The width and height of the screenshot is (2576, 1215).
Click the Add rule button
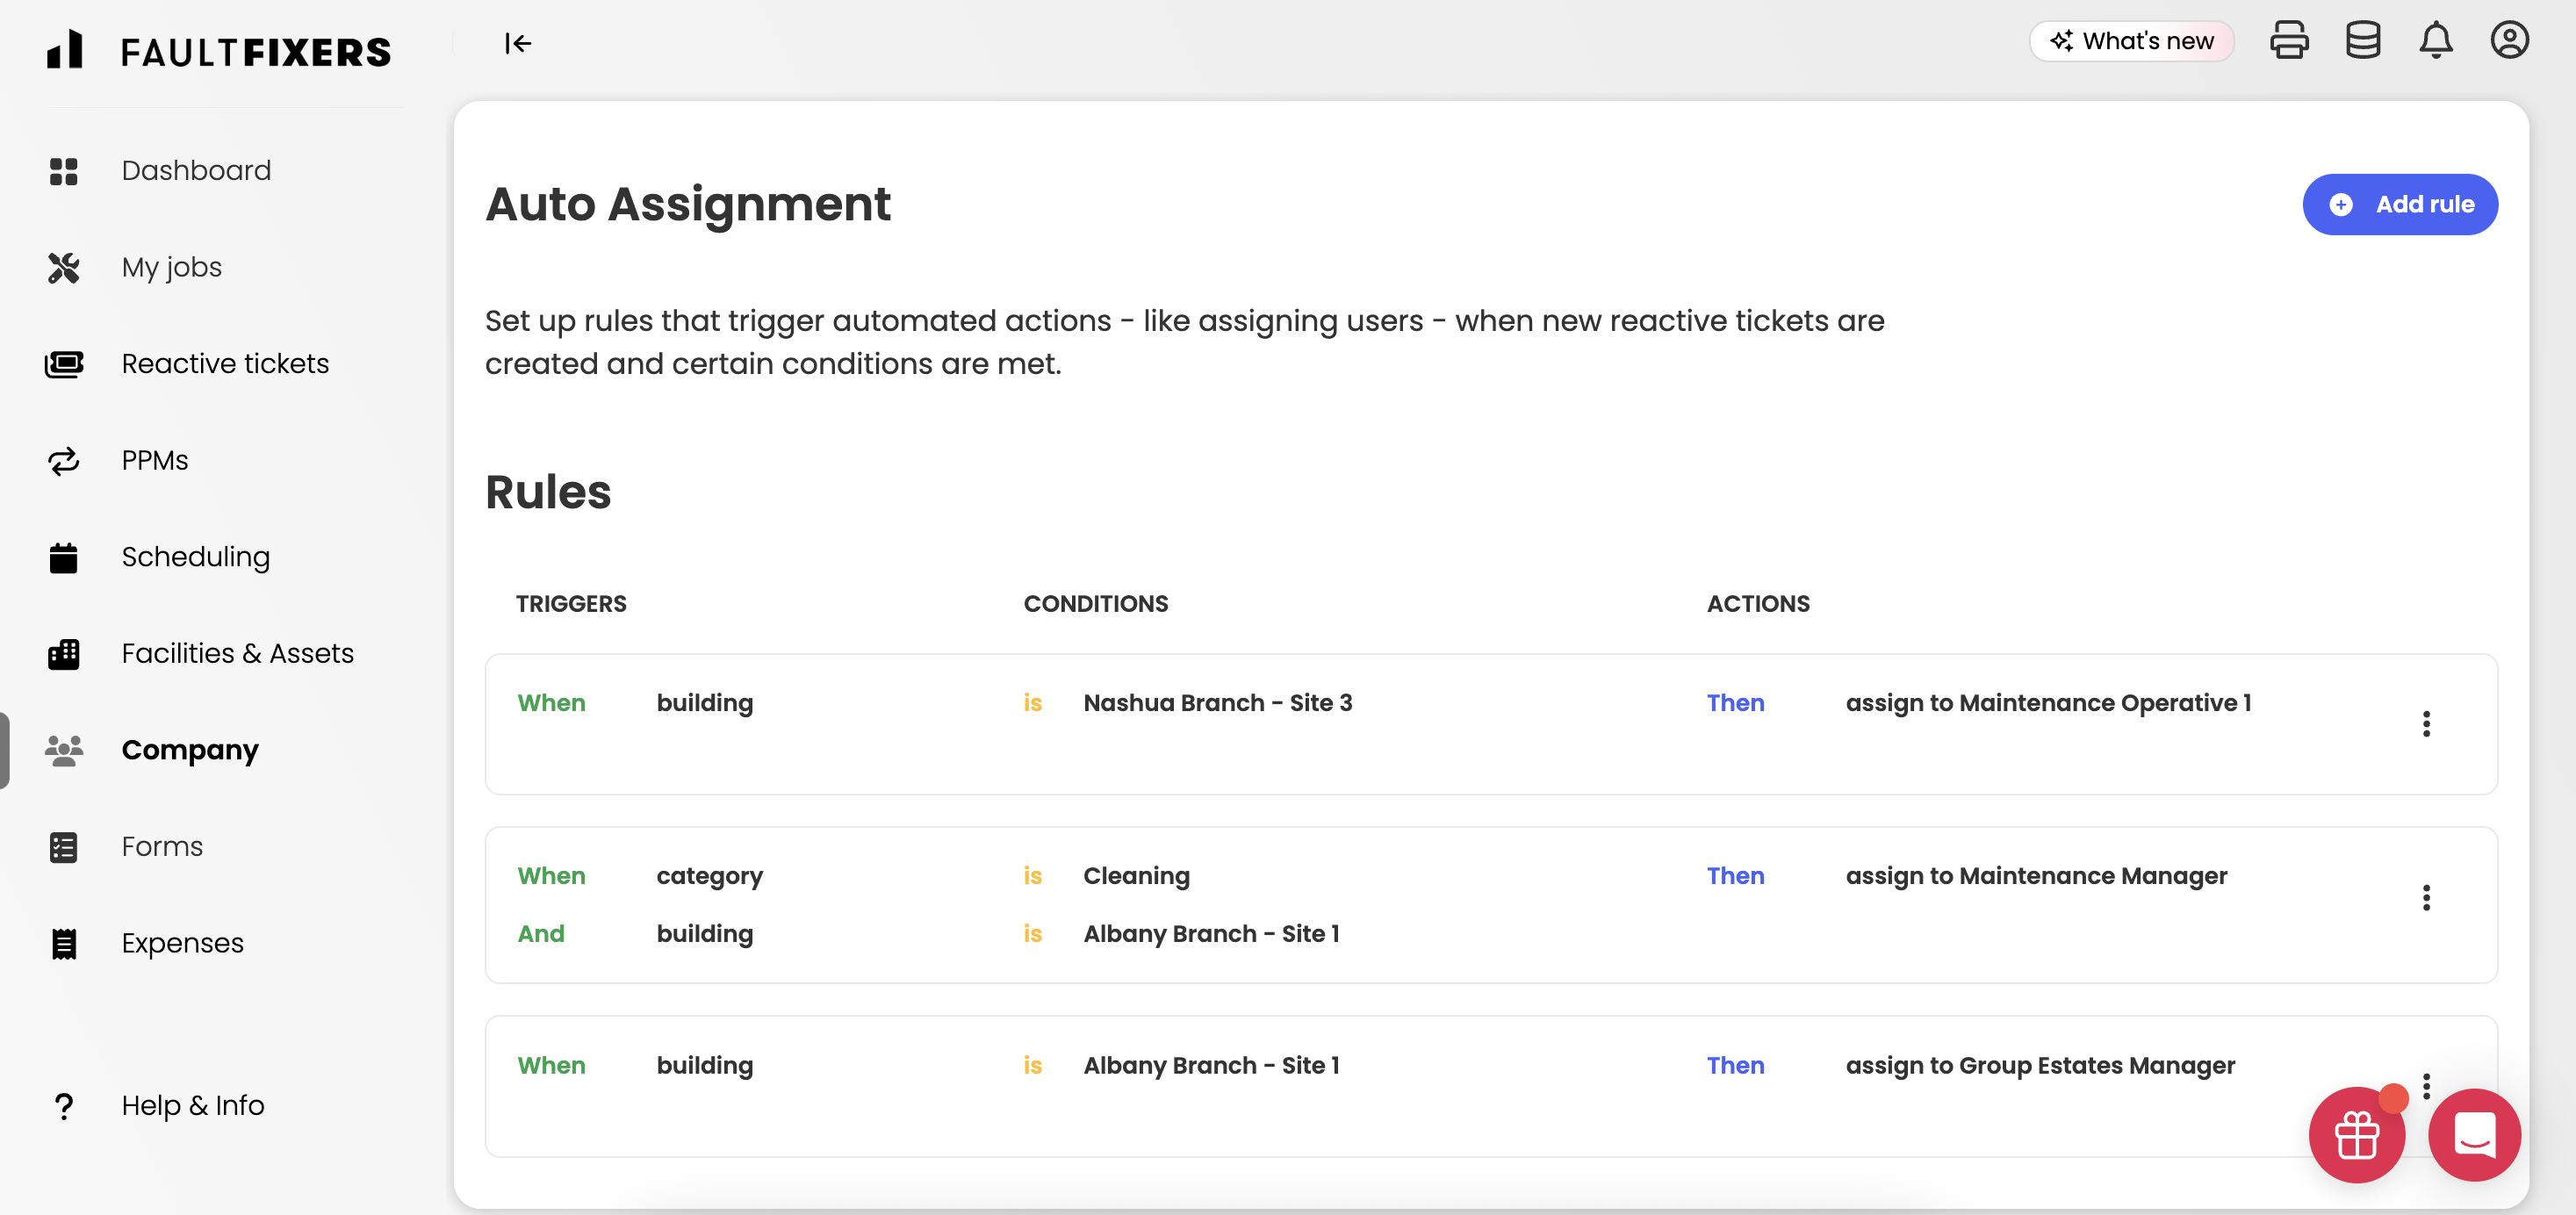click(x=2400, y=204)
